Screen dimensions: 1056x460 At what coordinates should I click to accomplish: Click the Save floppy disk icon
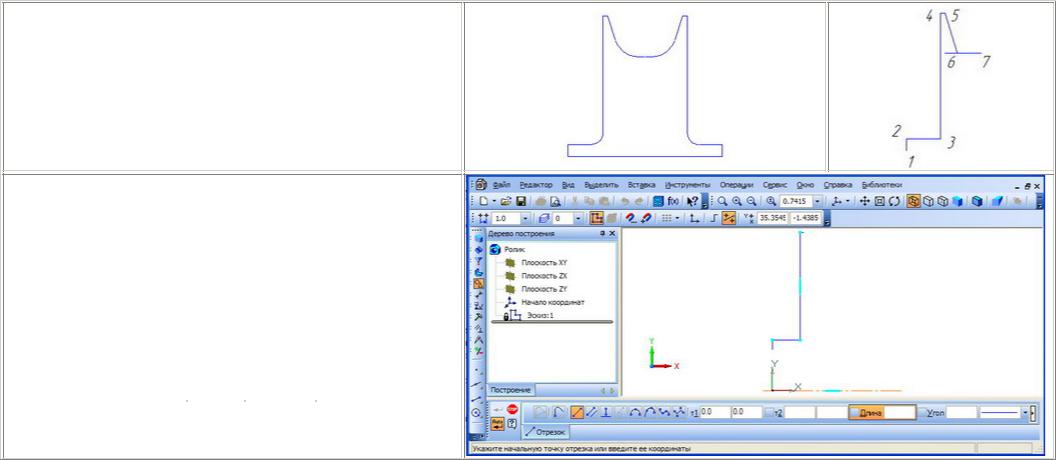coord(521,201)
